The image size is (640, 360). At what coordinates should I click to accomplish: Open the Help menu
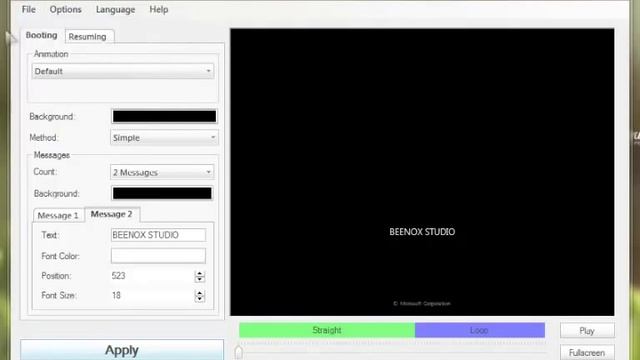159,9
